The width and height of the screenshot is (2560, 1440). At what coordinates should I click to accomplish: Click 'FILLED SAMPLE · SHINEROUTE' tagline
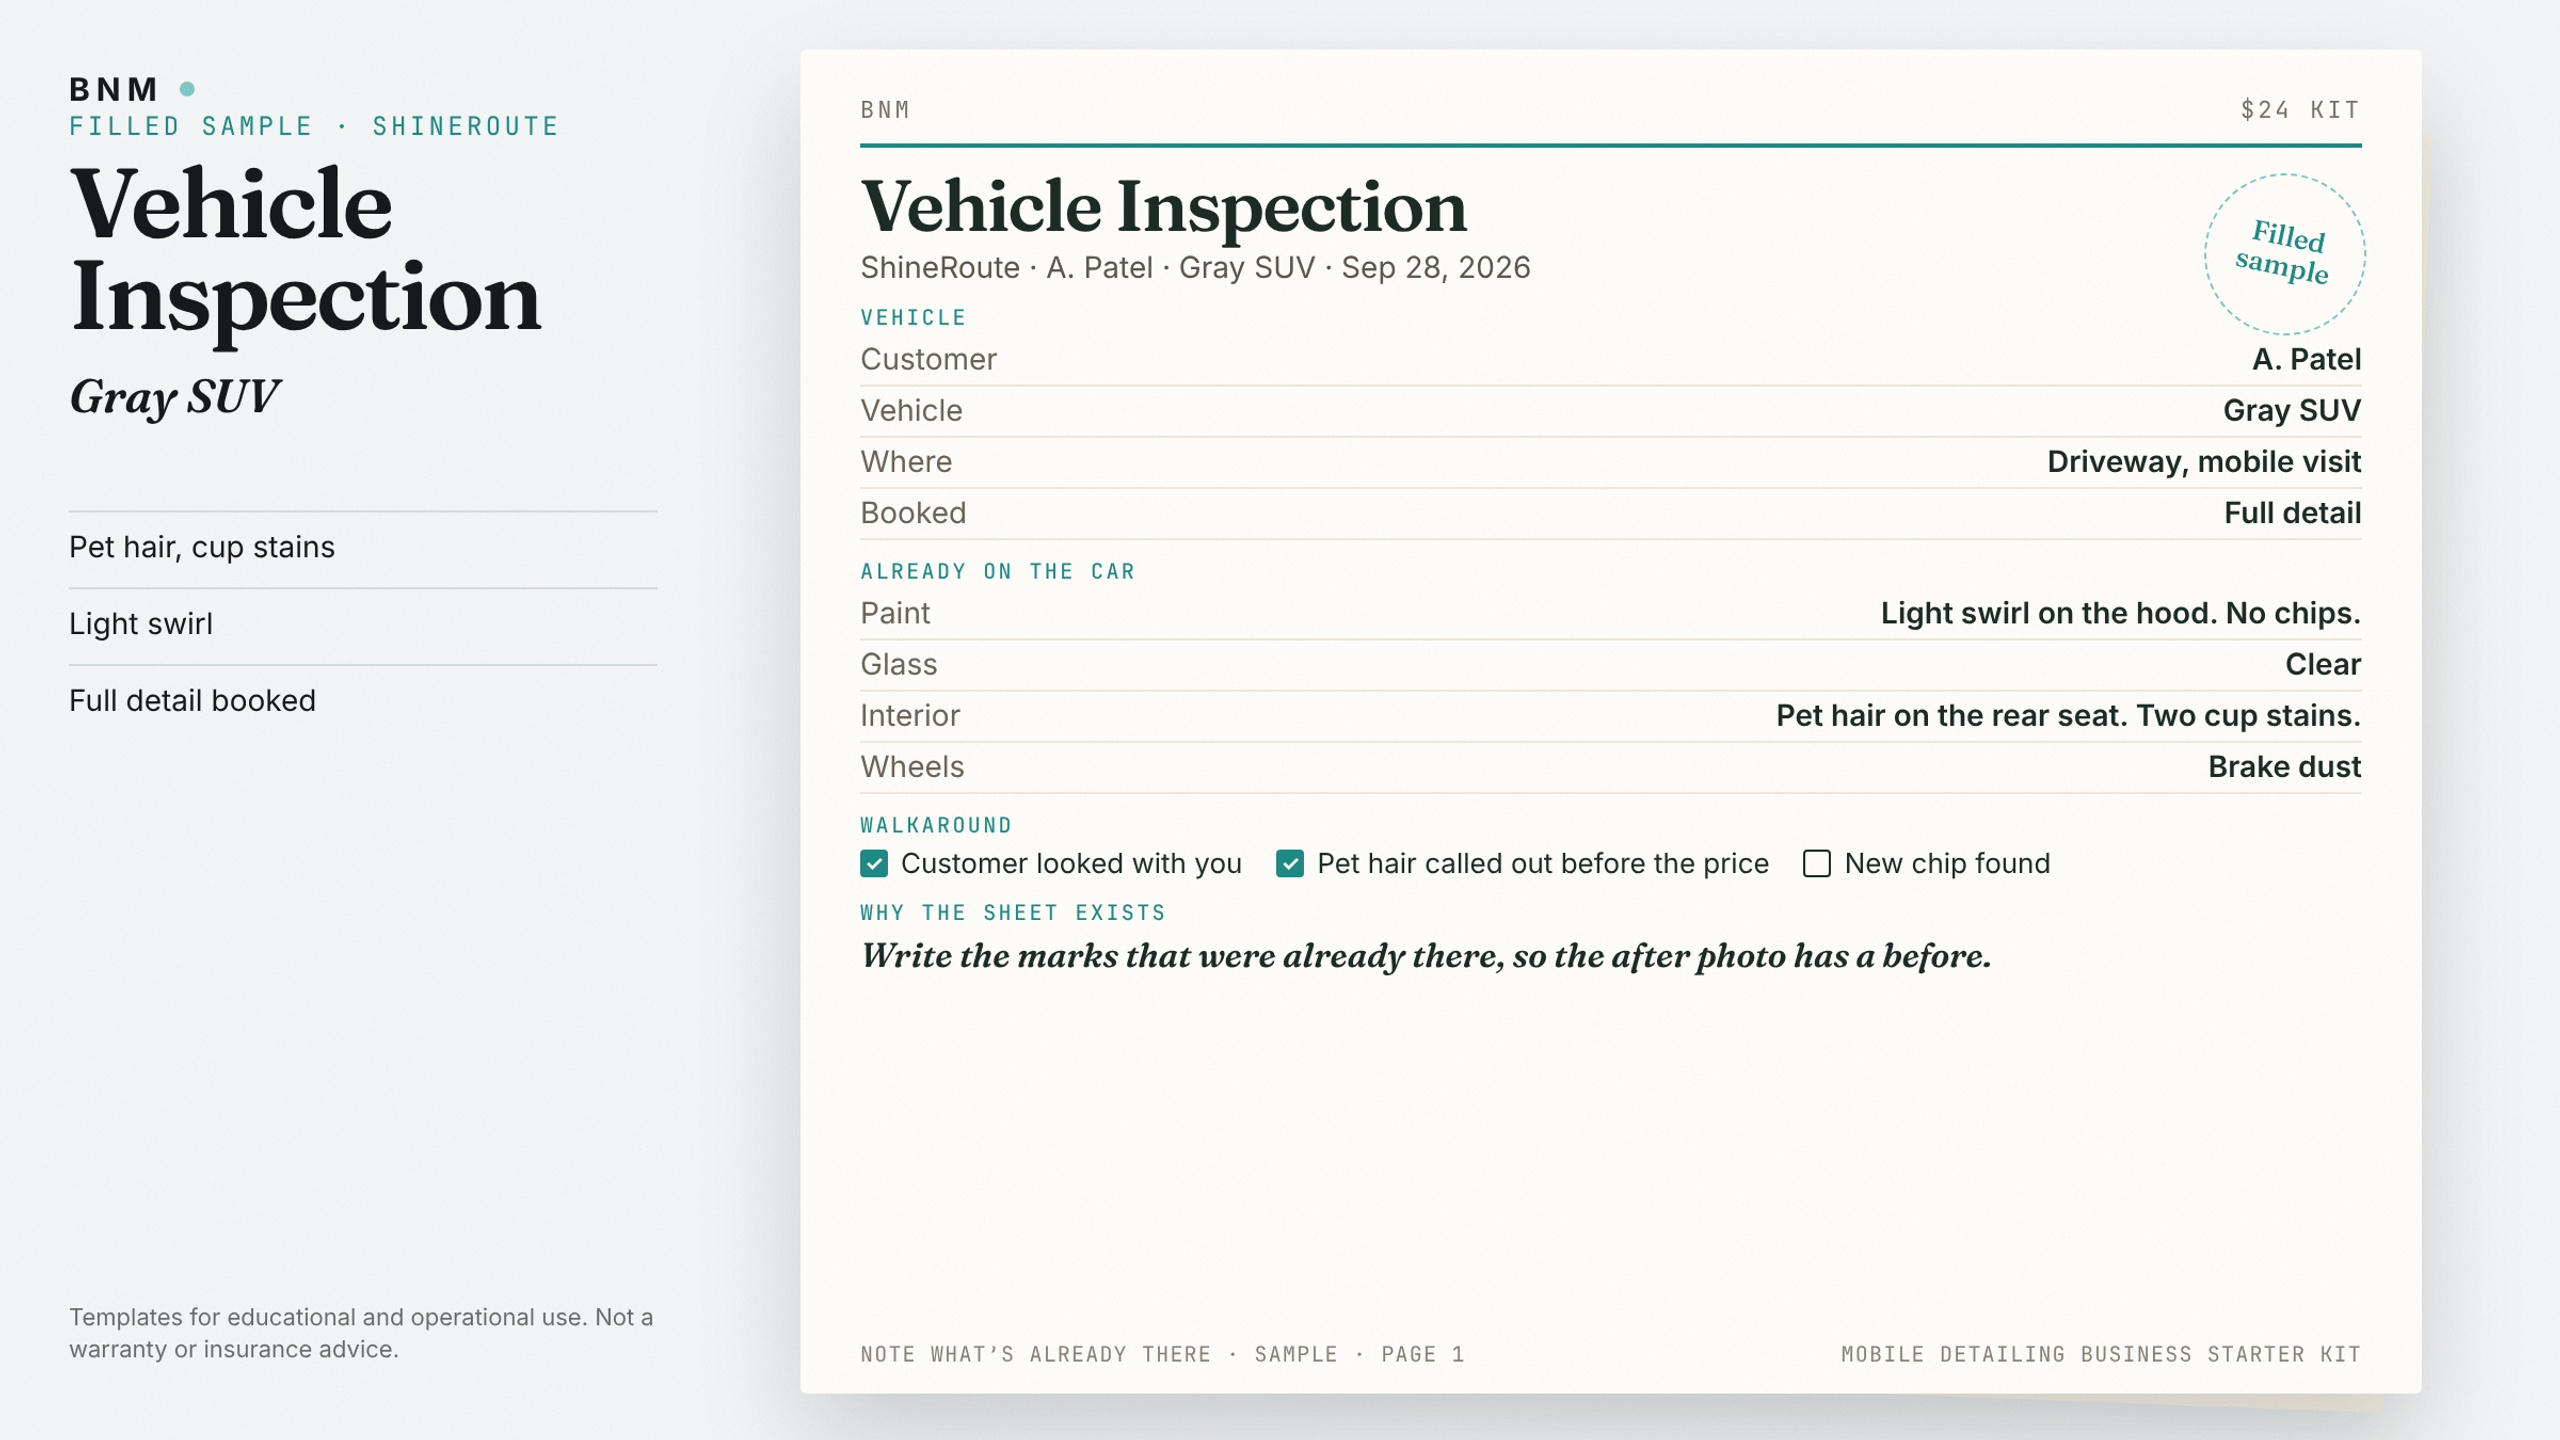point(314,126)
